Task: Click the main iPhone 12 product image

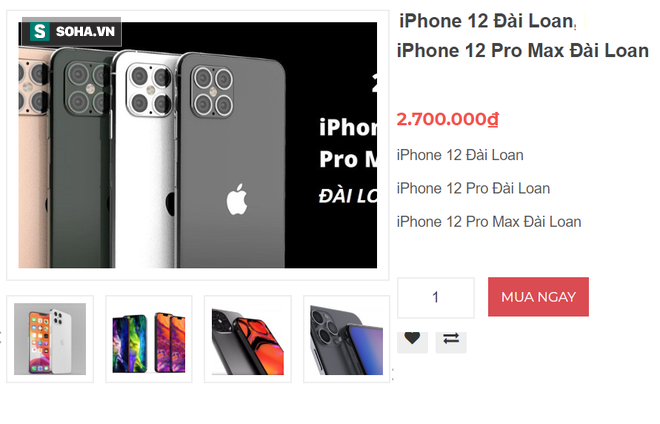Action: pyautogui.click(x=197, y=145)
